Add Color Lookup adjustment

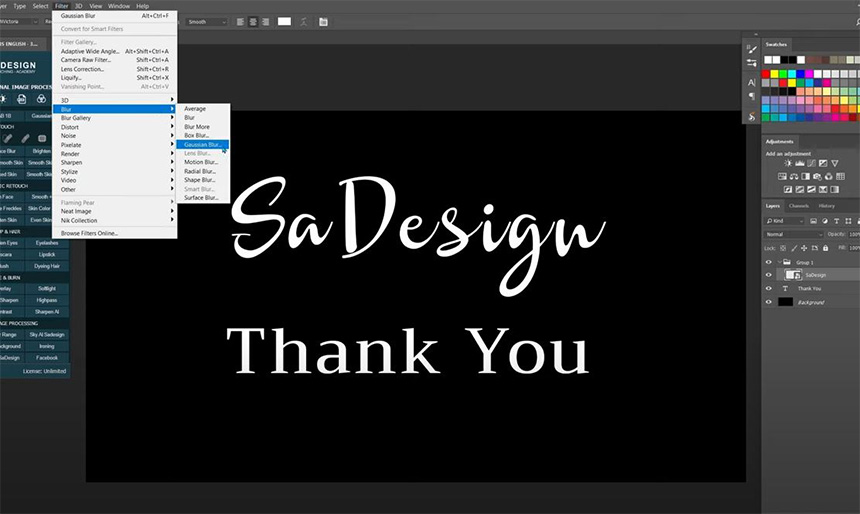pos(840,177)
